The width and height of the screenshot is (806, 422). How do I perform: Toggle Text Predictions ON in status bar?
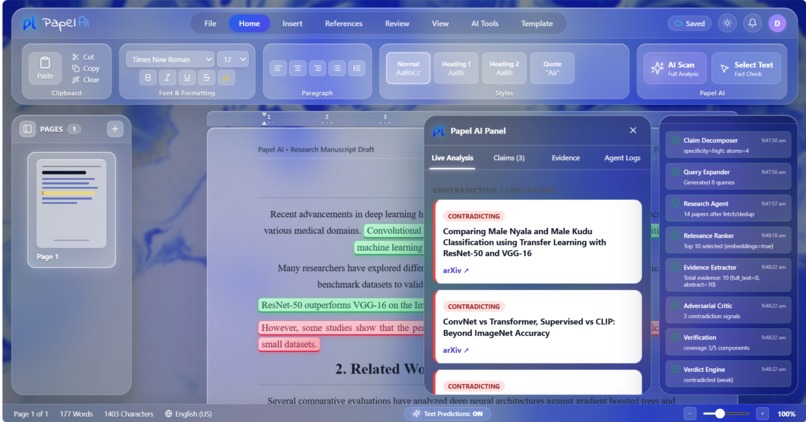coord(447,414)
